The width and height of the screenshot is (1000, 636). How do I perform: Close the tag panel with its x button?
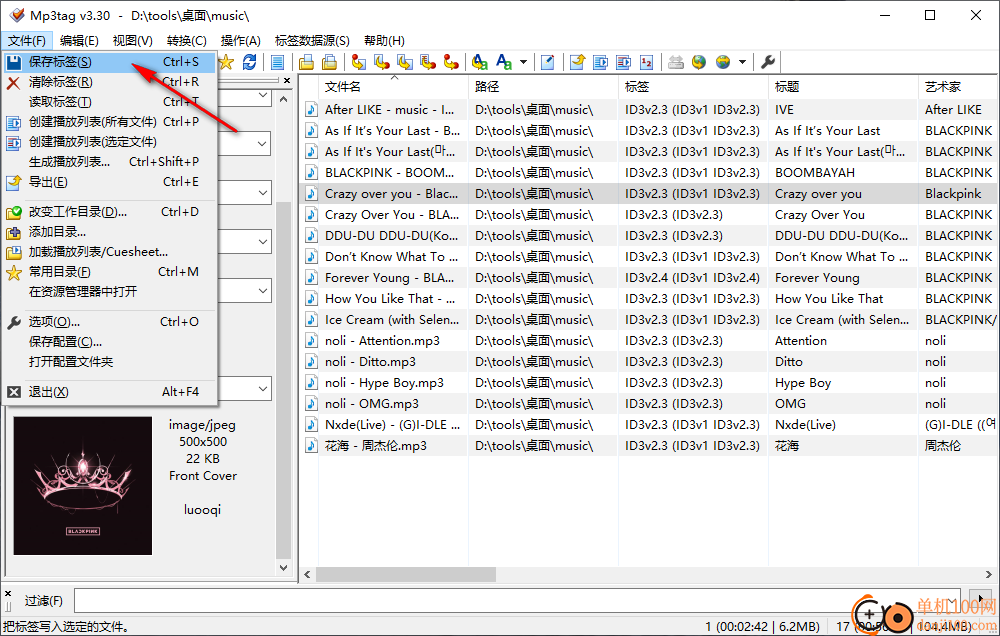coord(287,80)
